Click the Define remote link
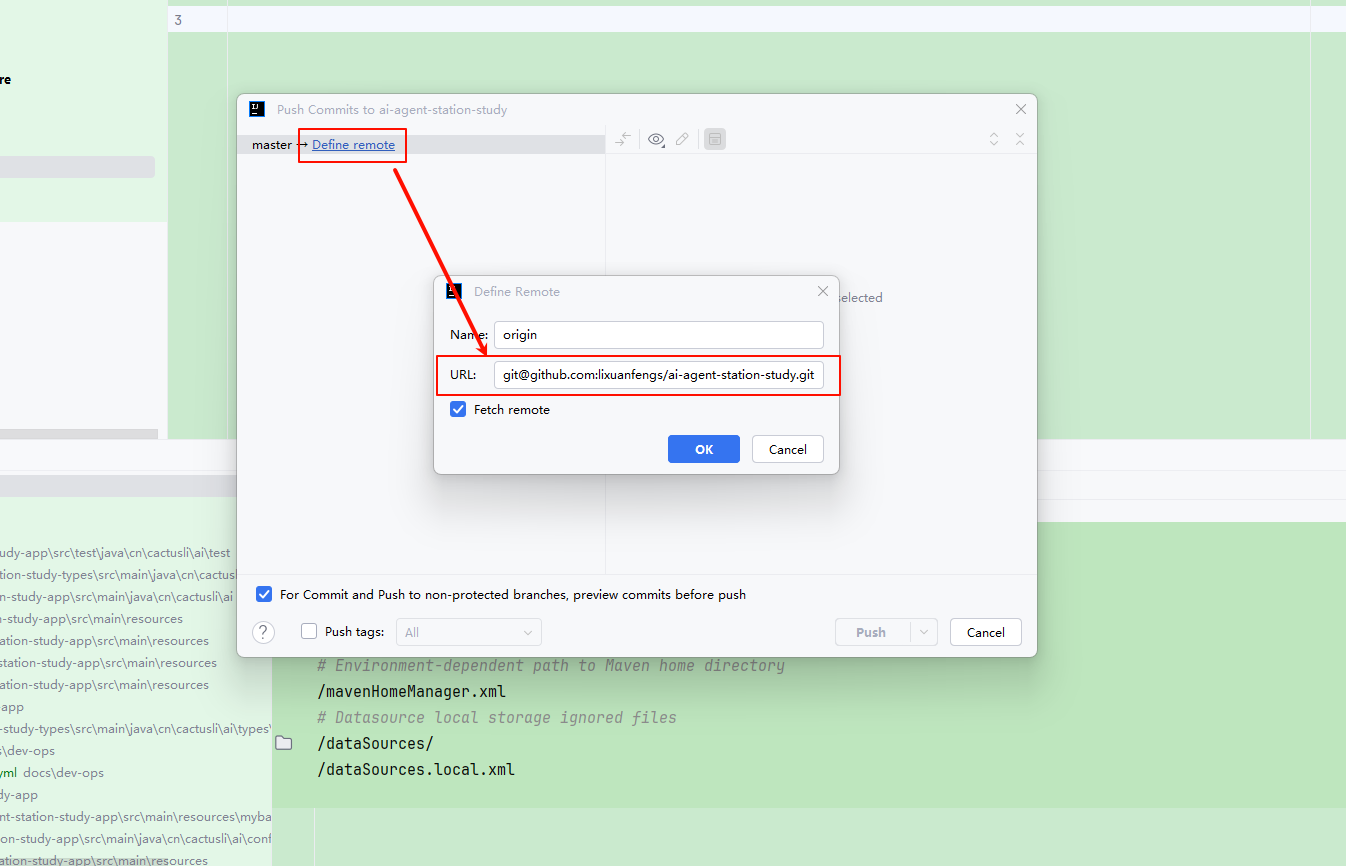This screenshot has height=866, width=1346. tap(353, 145)
